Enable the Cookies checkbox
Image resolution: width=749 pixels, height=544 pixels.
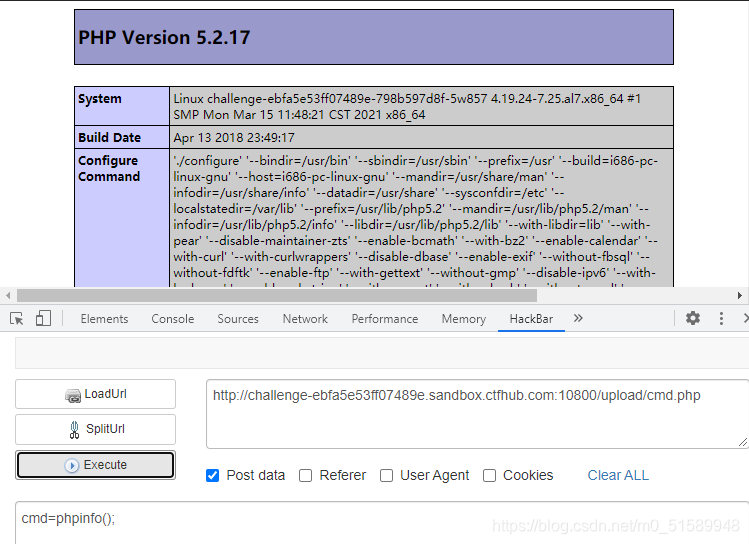(489, 475)
